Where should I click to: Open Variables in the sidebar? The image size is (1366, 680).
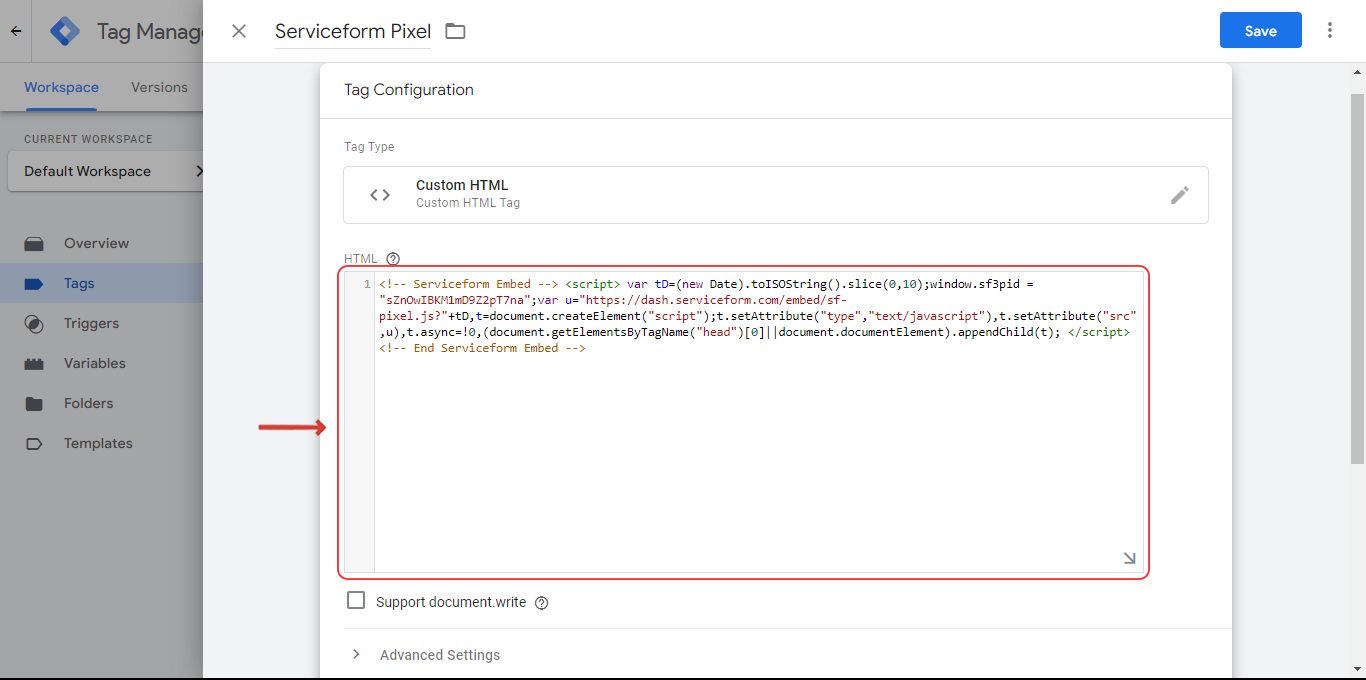tap(101, 363)
